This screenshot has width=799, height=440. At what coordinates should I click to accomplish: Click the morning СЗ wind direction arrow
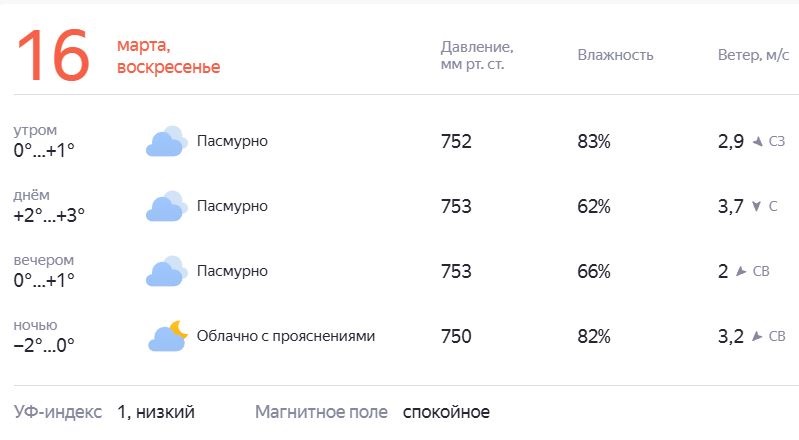[758, 141]
